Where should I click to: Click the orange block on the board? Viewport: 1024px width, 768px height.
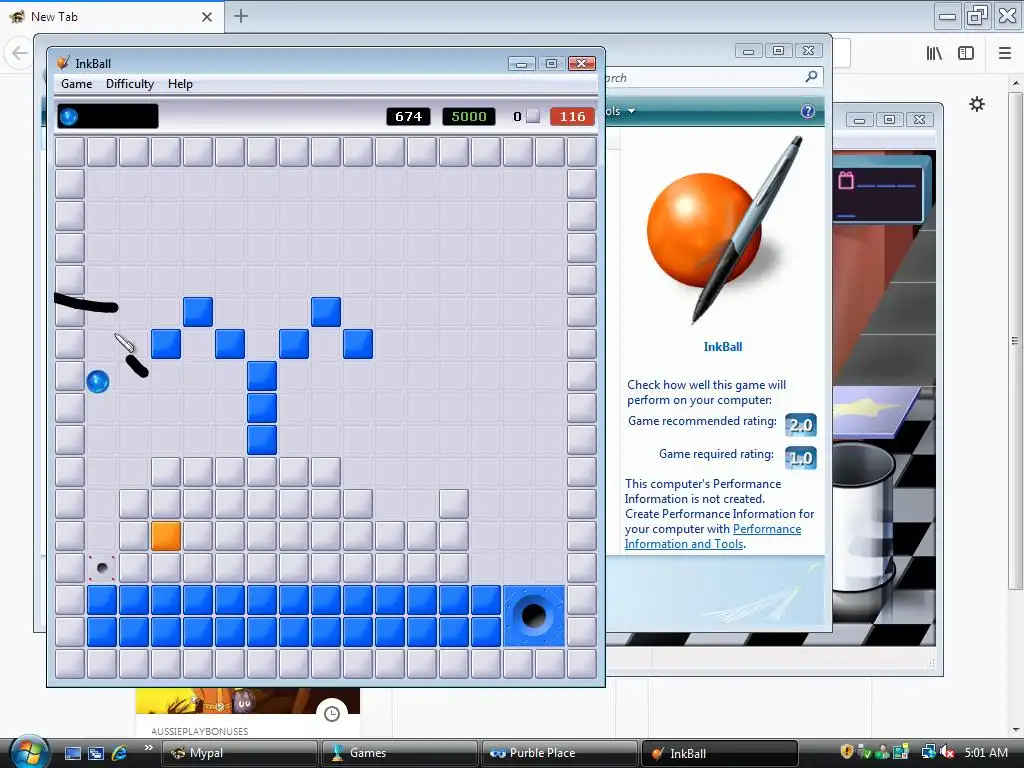tap(166, 536)
